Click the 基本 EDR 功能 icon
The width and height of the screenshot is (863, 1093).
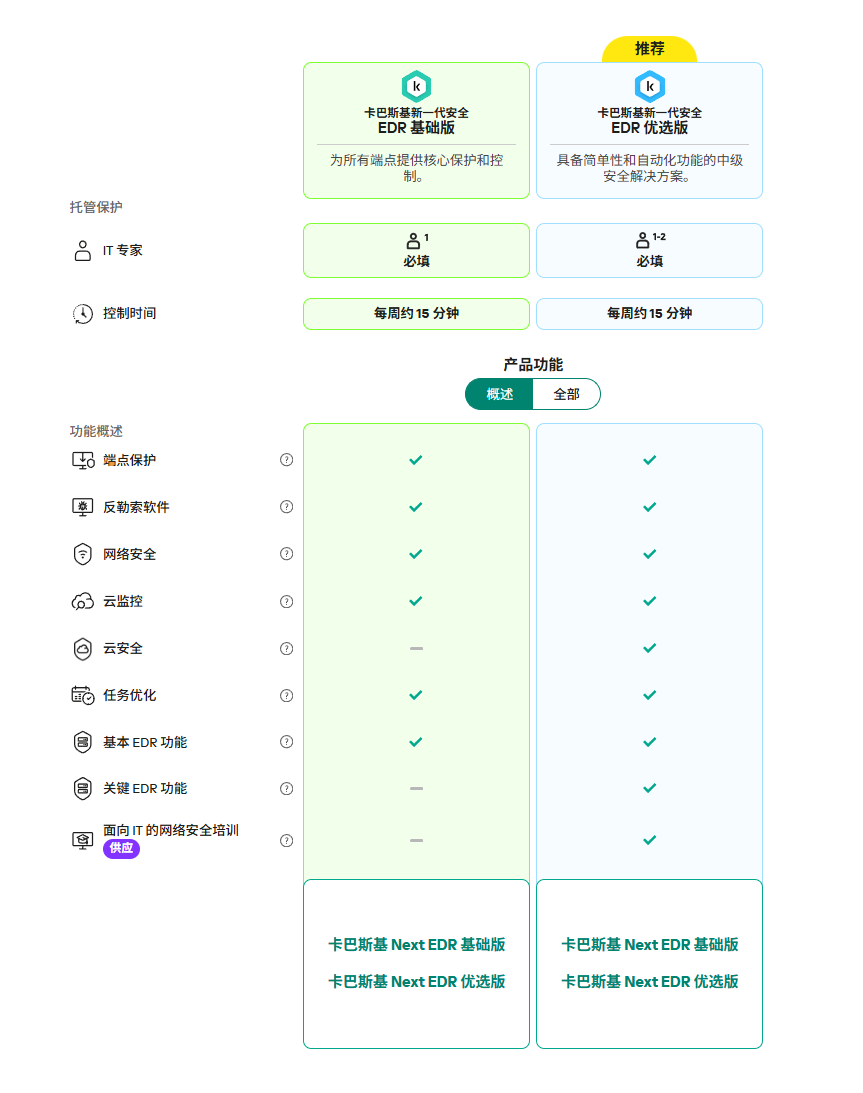point(82,742)
